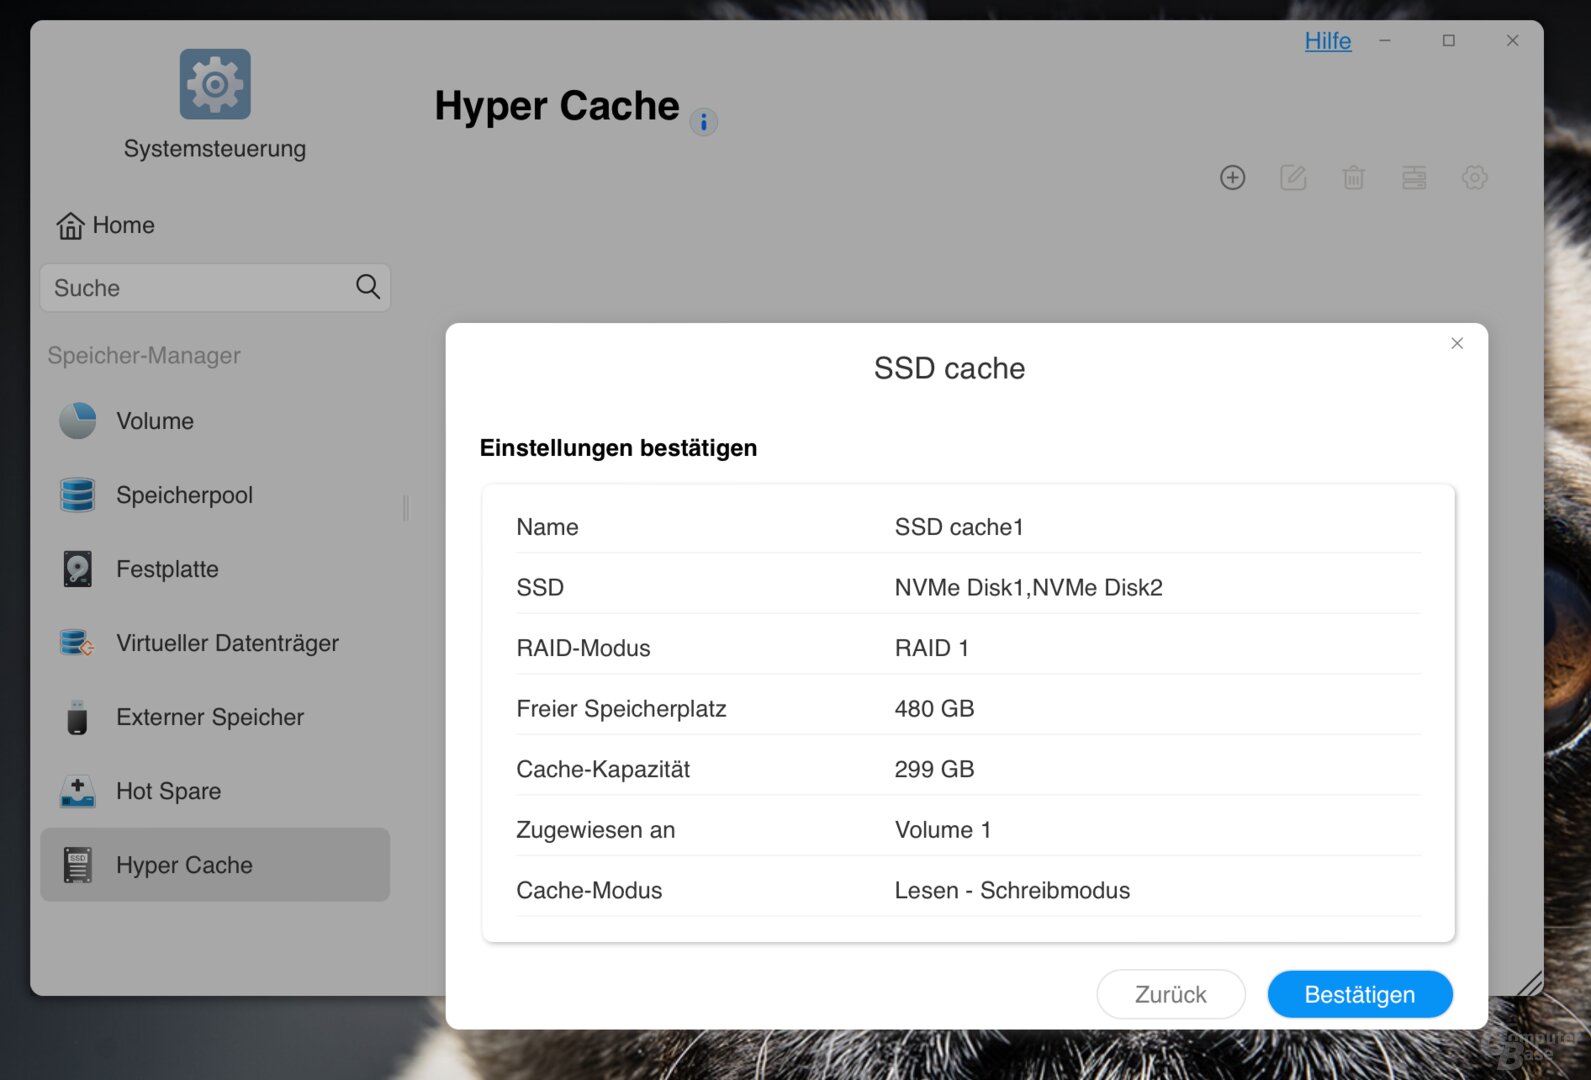Click the edit pencil toolbar icon
This screenshot has width=1591, height=1080.
pyautogui.click(x=1293, y=178)
